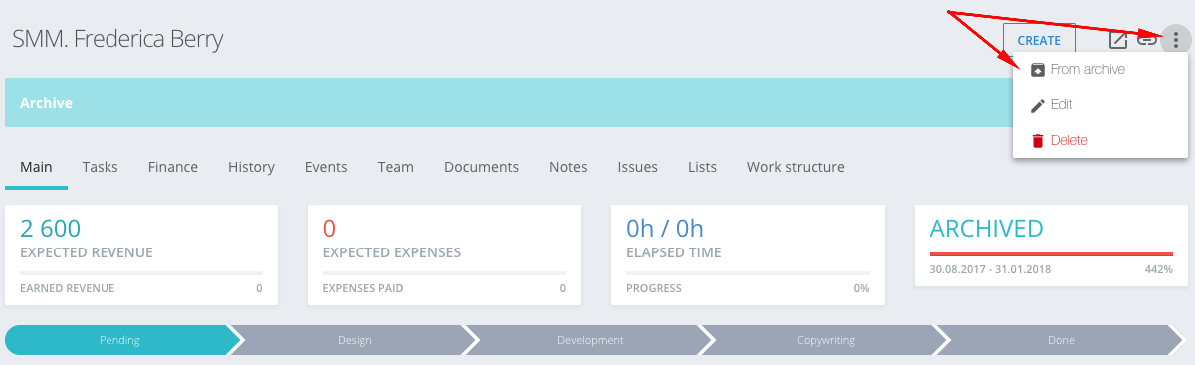Click the EXPECTED EXPENSES label
Image resolution: width=1195 pixels, height=365 pixels.
[392, 252]
